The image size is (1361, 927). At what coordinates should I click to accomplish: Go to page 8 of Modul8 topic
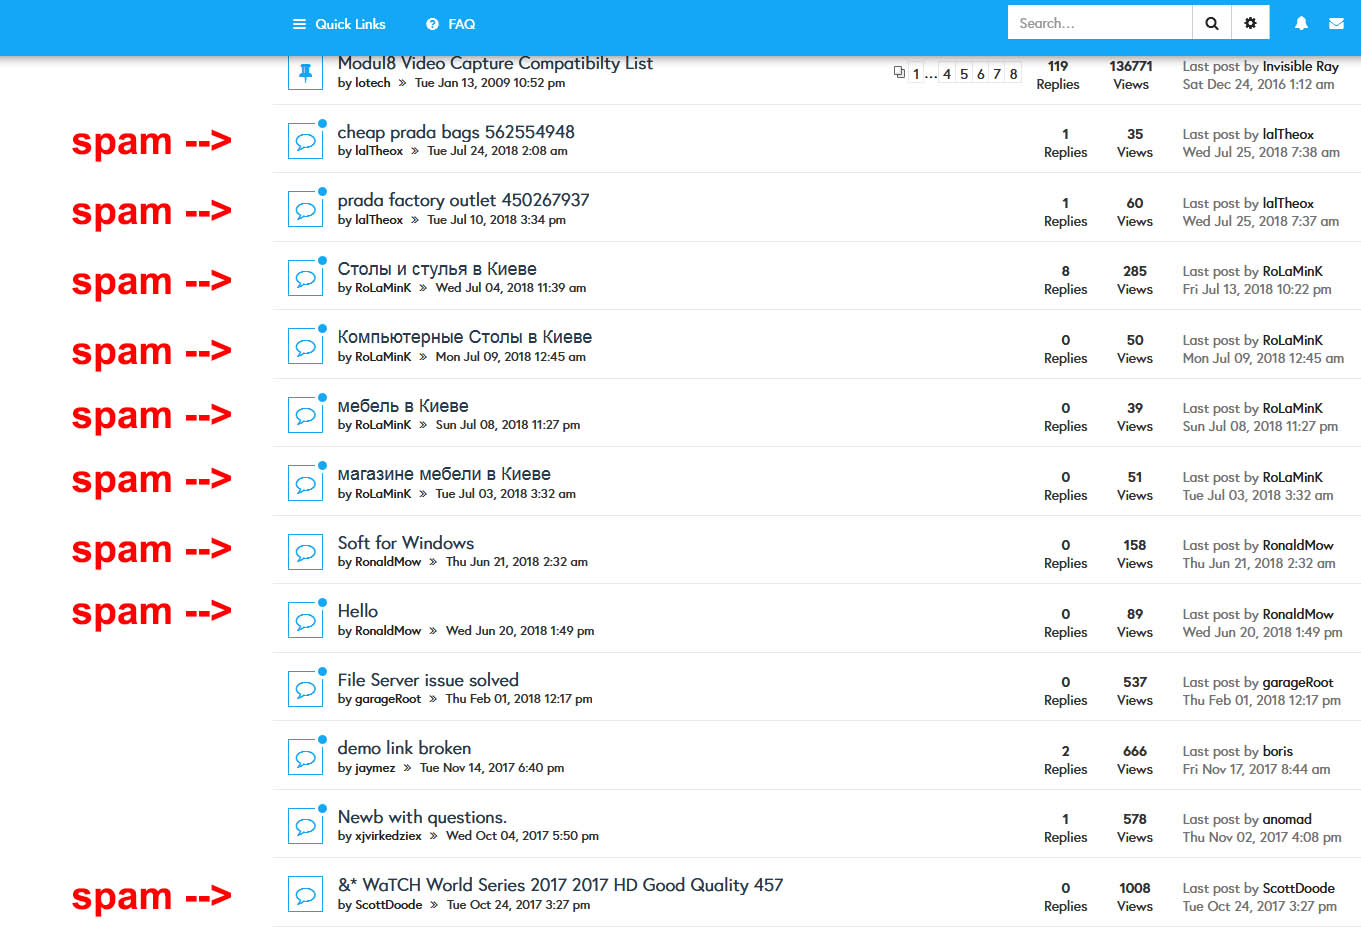pyautogui.click(x=1013, y=74)
